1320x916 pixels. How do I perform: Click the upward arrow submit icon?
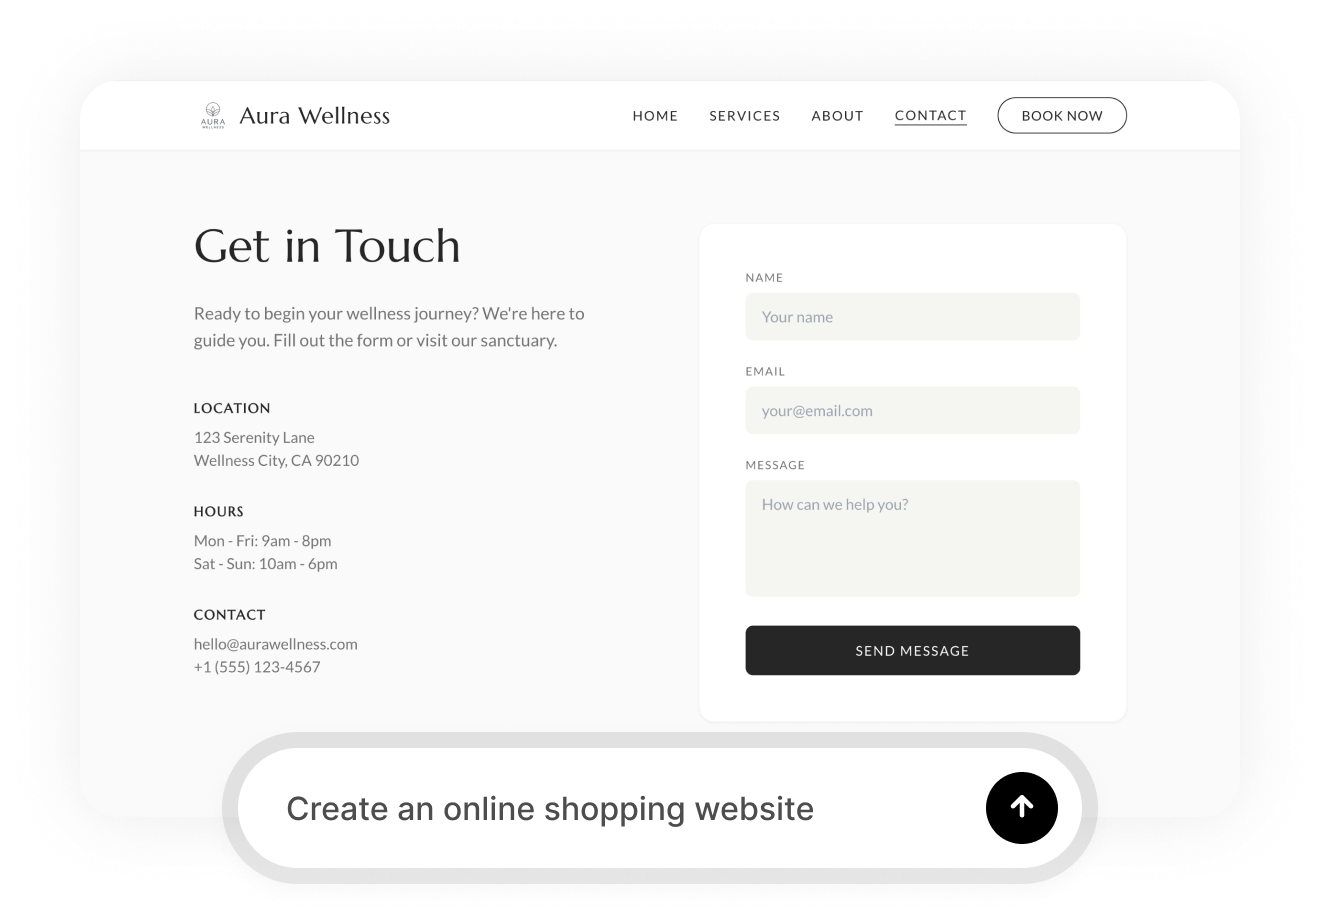1021,808
